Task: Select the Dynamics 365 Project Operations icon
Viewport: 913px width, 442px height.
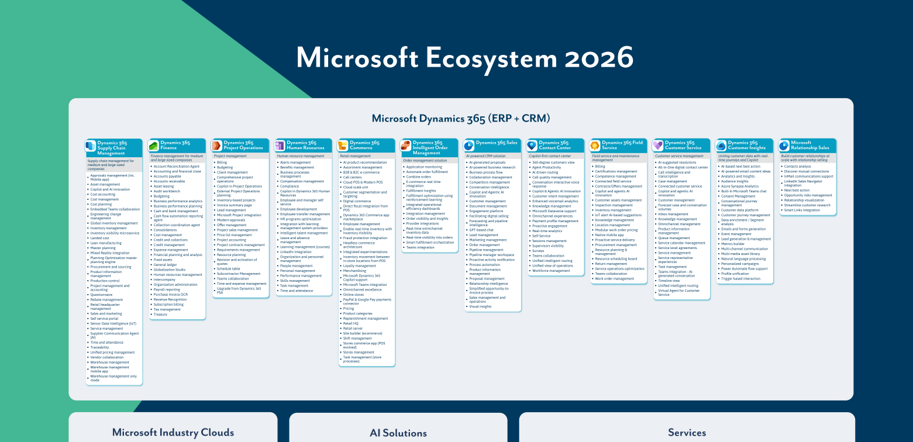Action: tap(217, 146)
